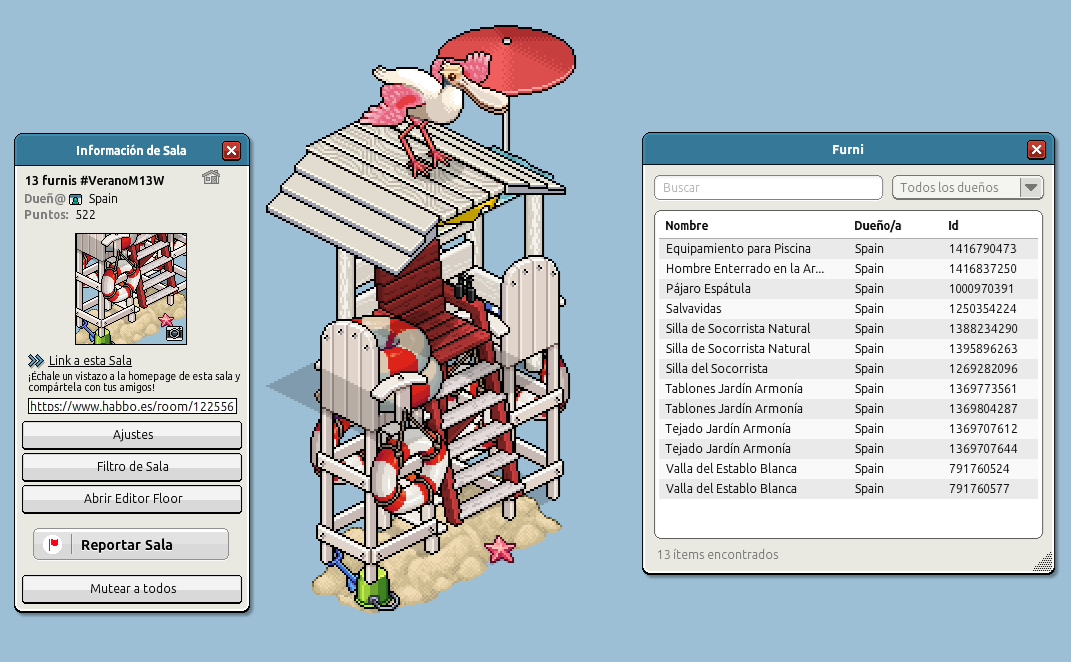Click the double-arrow icon beside Link a esta Sala

click(36, 361)
